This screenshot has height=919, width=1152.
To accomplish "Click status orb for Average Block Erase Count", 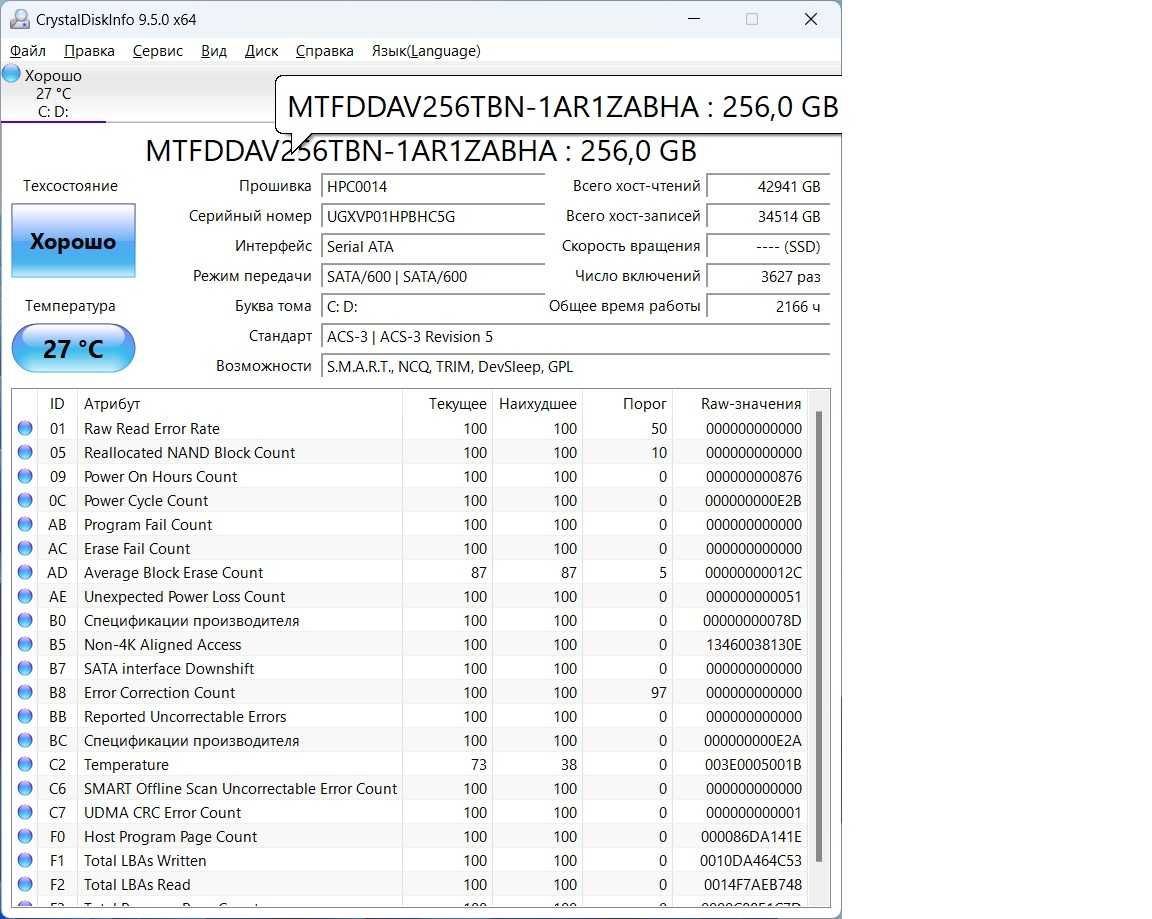I will 25,572.
